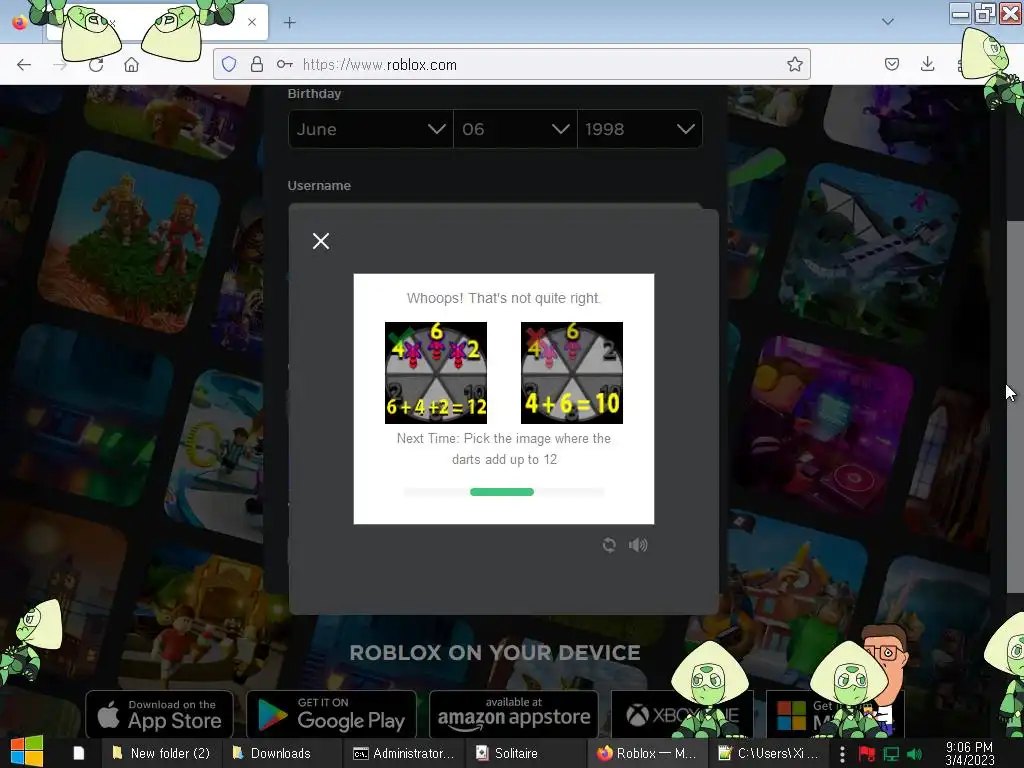This screenshot has height=768, width=1024.
Task: Close the current browser tab
Action: tap(252, 22)
